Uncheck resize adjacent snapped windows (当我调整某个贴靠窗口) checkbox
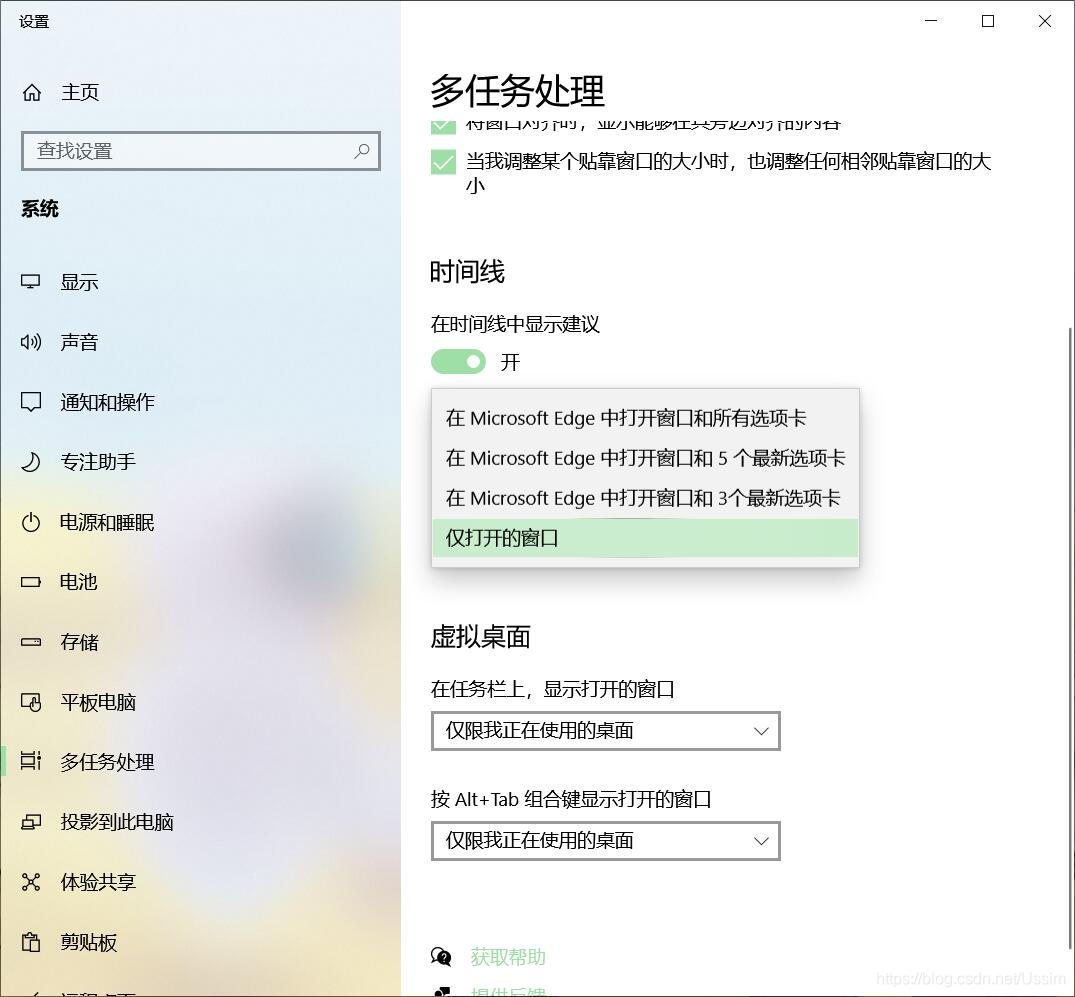 pyautogui.click(x=444, y=163)
